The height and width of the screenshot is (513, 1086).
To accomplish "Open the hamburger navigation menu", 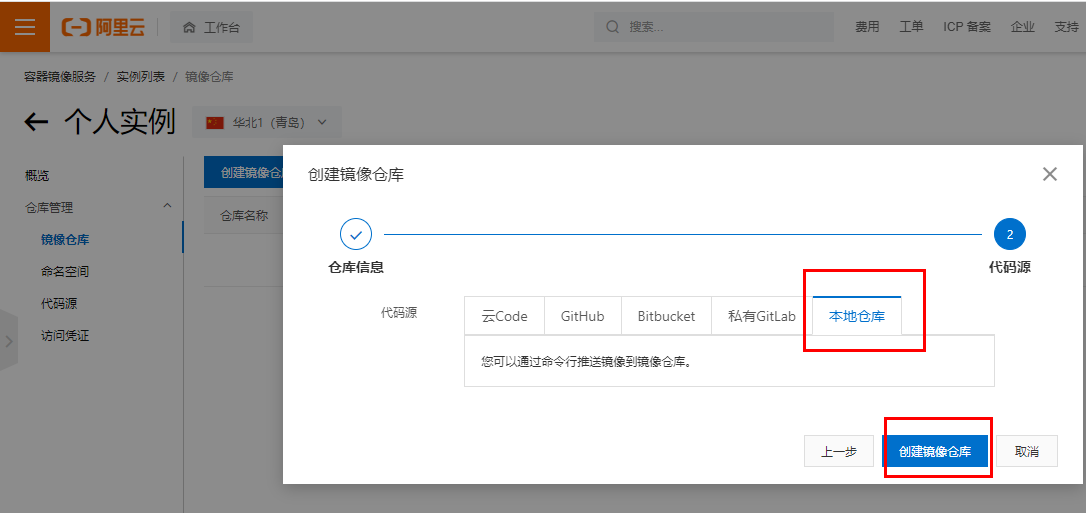I will click(x=25, y=27).
